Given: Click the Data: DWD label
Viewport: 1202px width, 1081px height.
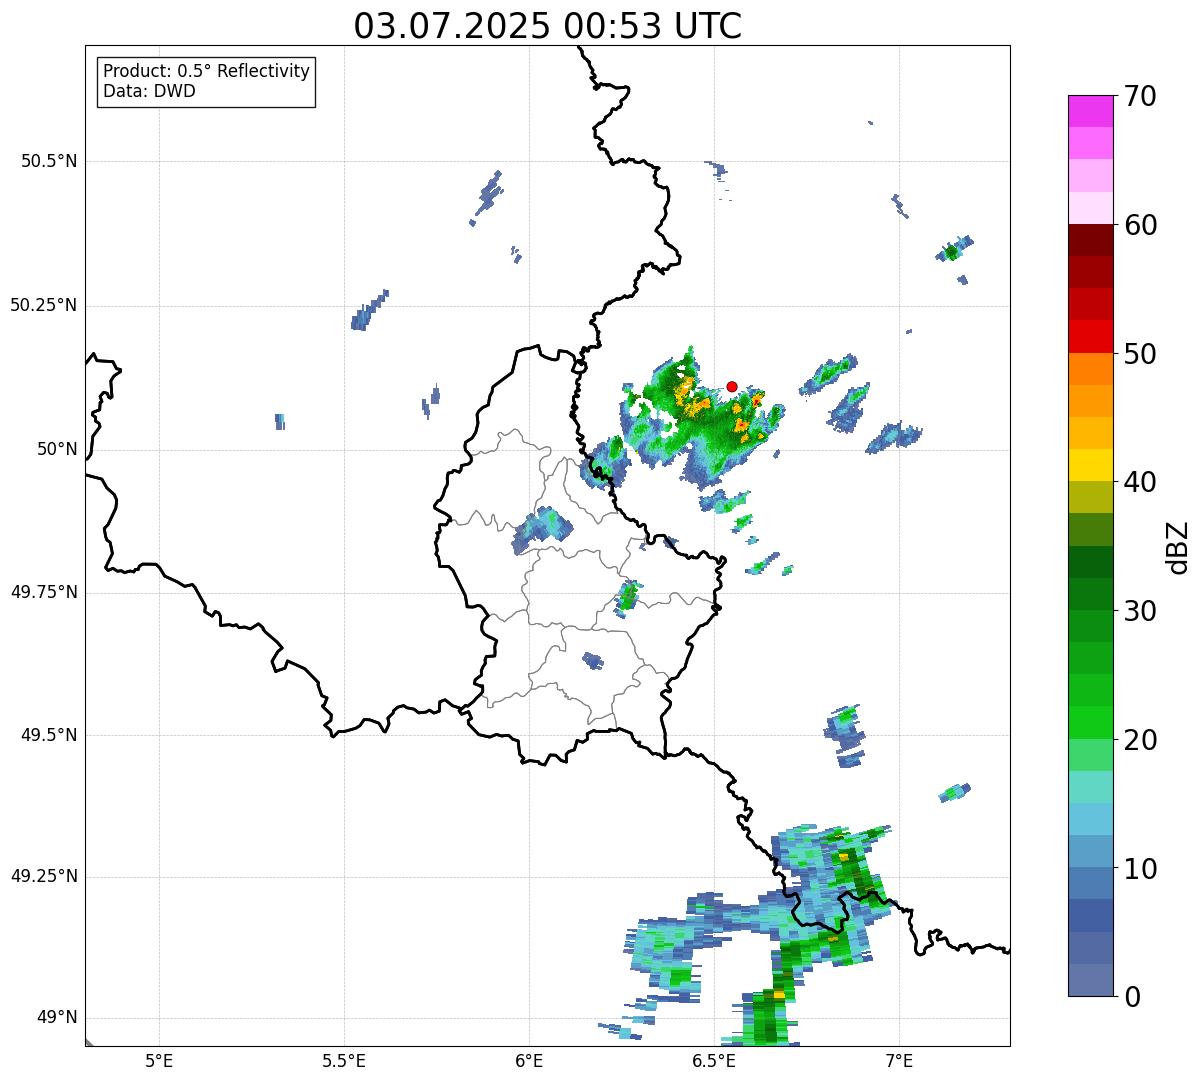Looking at the screenshot, I should coord(149,91).
